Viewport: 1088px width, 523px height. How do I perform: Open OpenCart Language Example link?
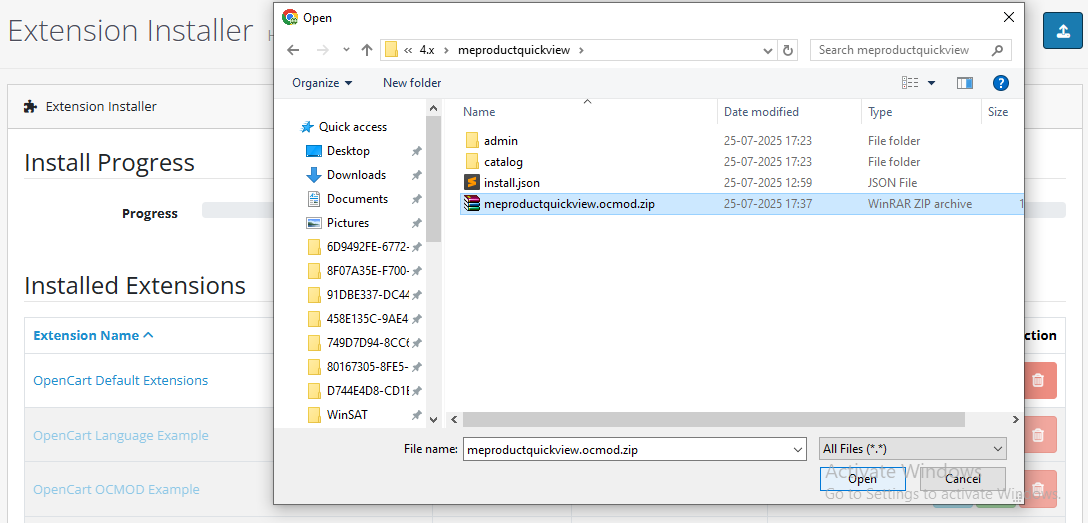121,436
